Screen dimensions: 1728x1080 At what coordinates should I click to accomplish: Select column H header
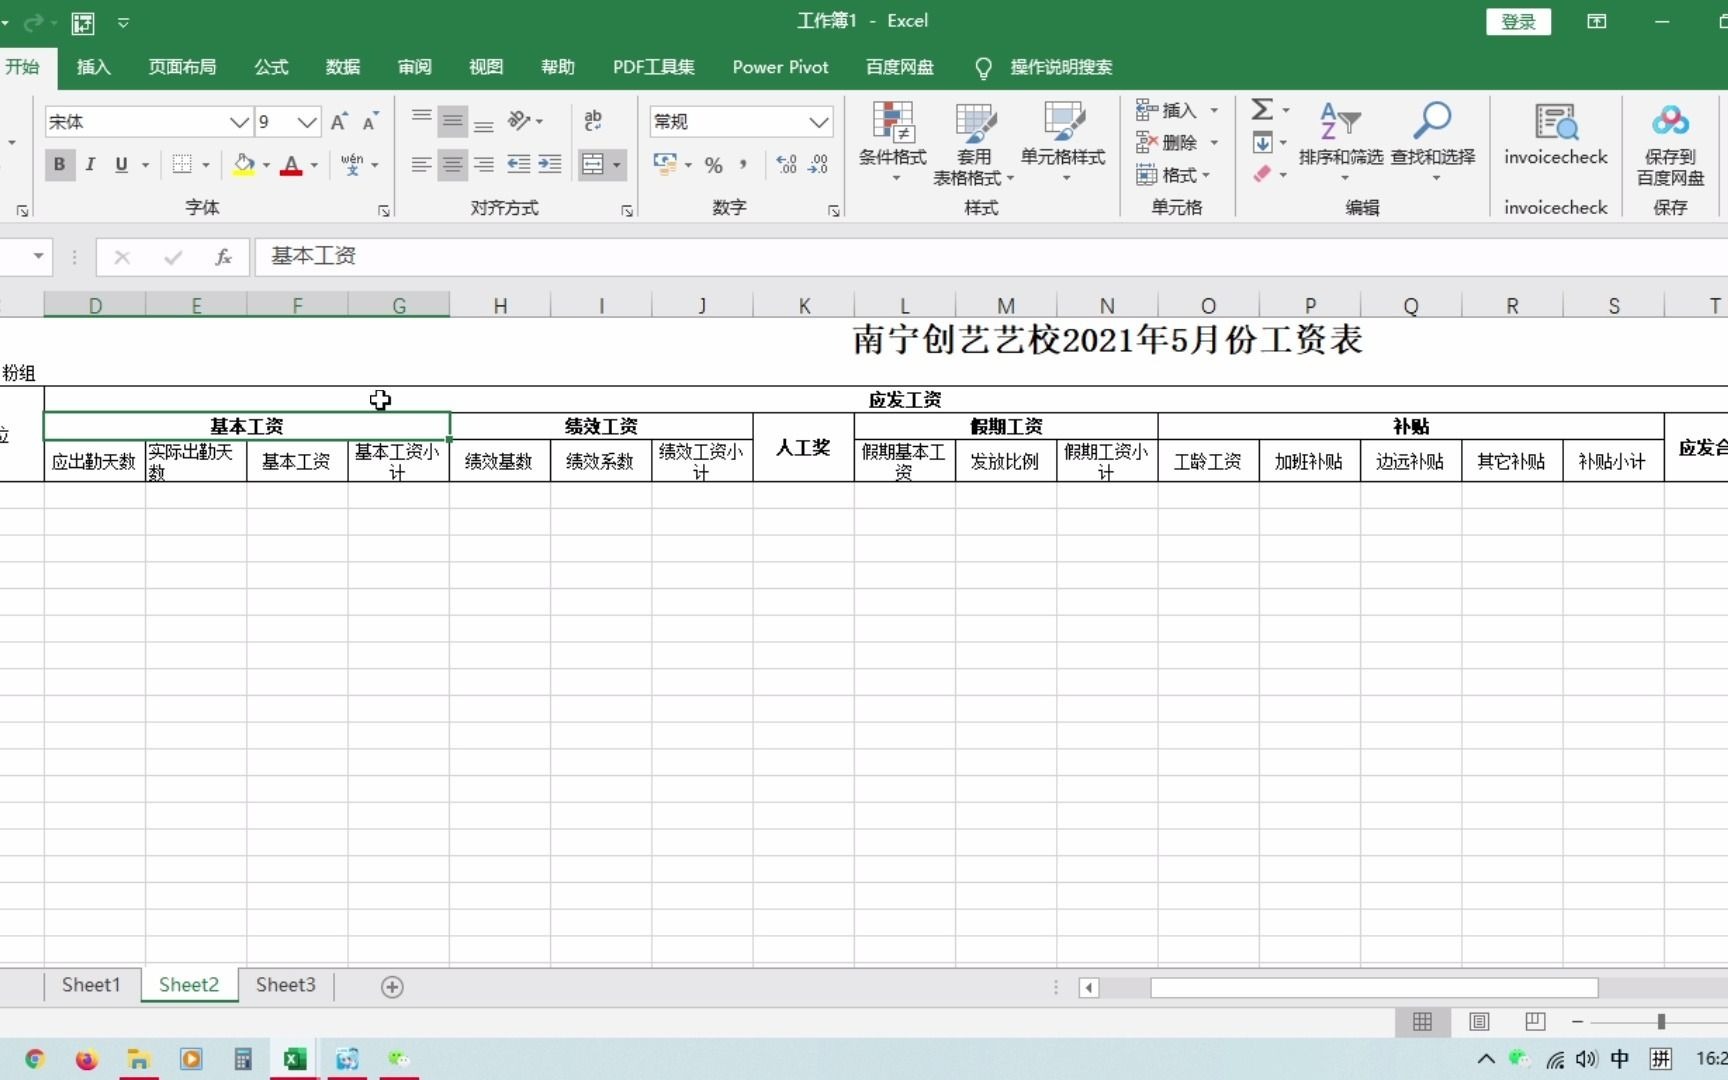pyautogui.click(x=500, y=305)
